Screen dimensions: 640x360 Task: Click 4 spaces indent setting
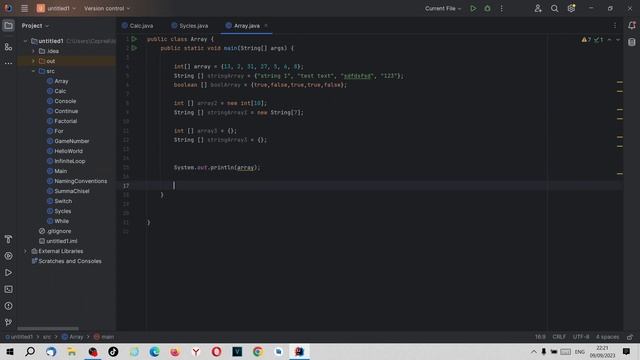tap(607, 337)
